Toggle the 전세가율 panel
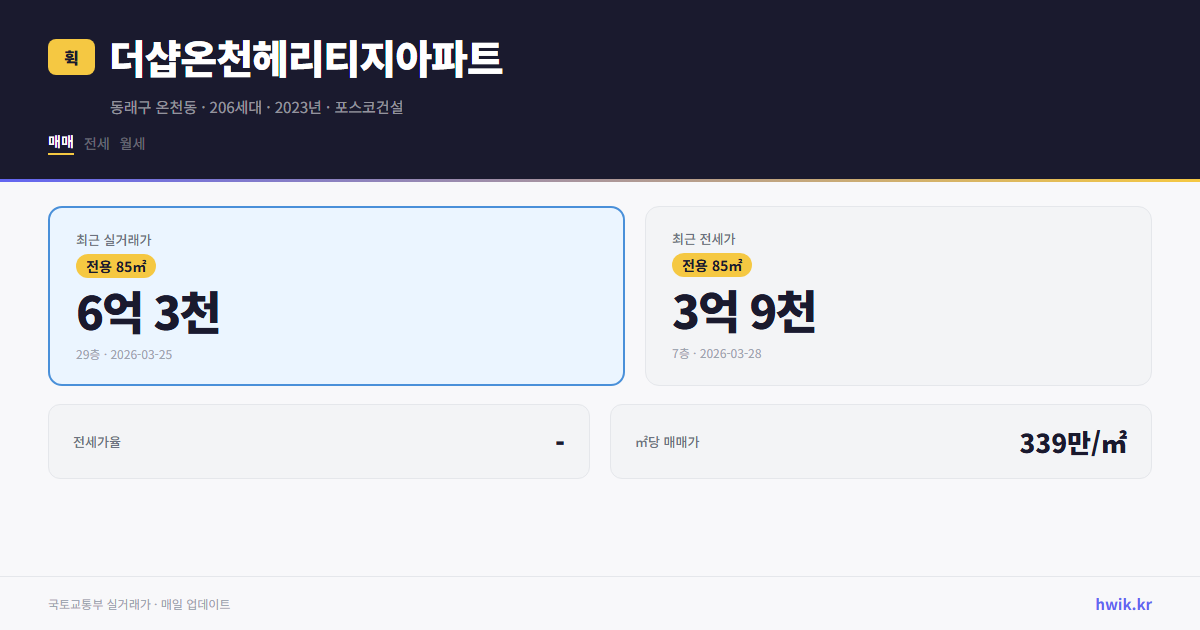 click(319, 441)
